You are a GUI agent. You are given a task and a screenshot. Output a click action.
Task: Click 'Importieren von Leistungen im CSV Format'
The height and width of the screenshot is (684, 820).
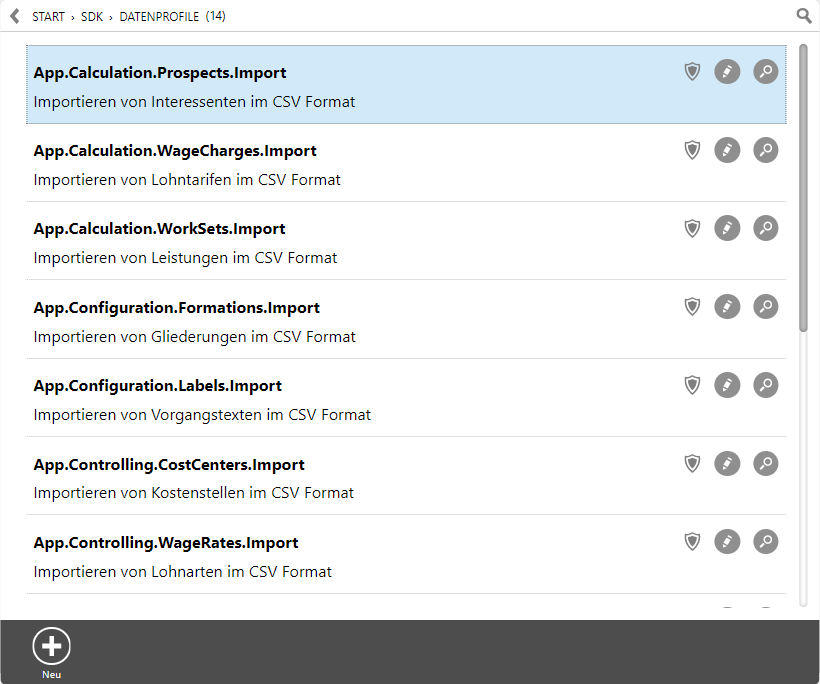[x=185, y=258]
